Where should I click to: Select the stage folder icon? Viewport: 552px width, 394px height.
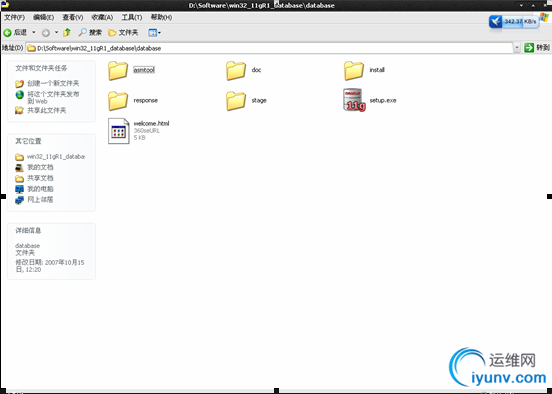(236, 101)
